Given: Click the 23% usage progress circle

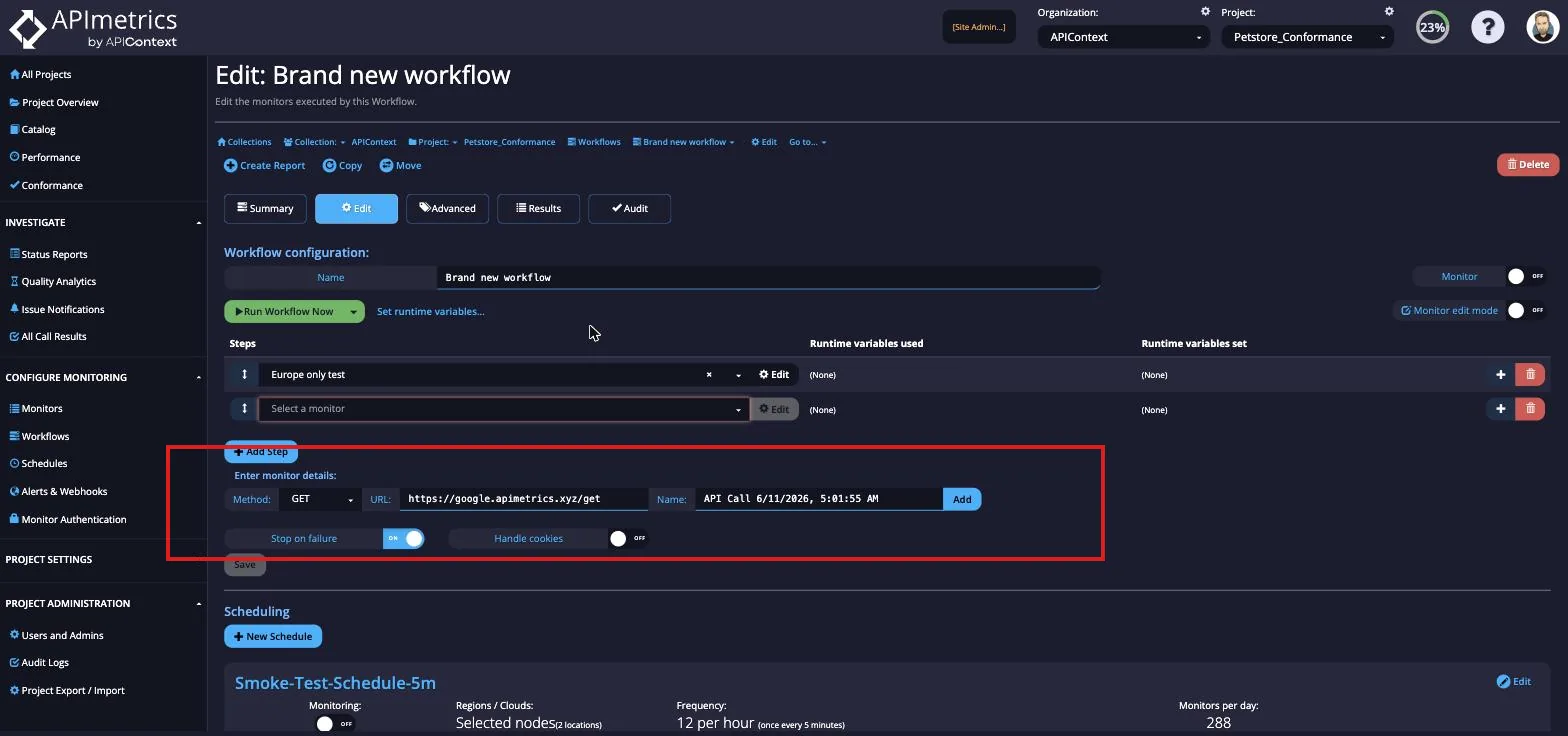Looking at the screenshot, I should (x=1432, y=27).
